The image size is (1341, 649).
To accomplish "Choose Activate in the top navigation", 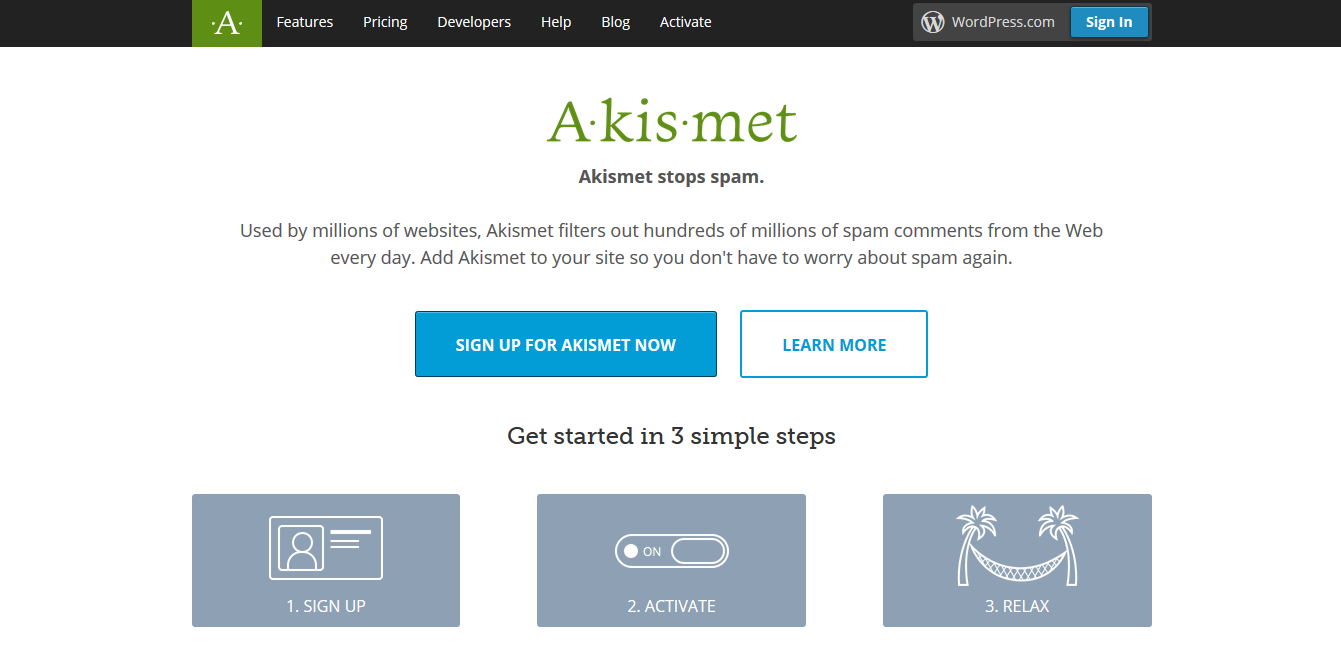I will [686, 22].
